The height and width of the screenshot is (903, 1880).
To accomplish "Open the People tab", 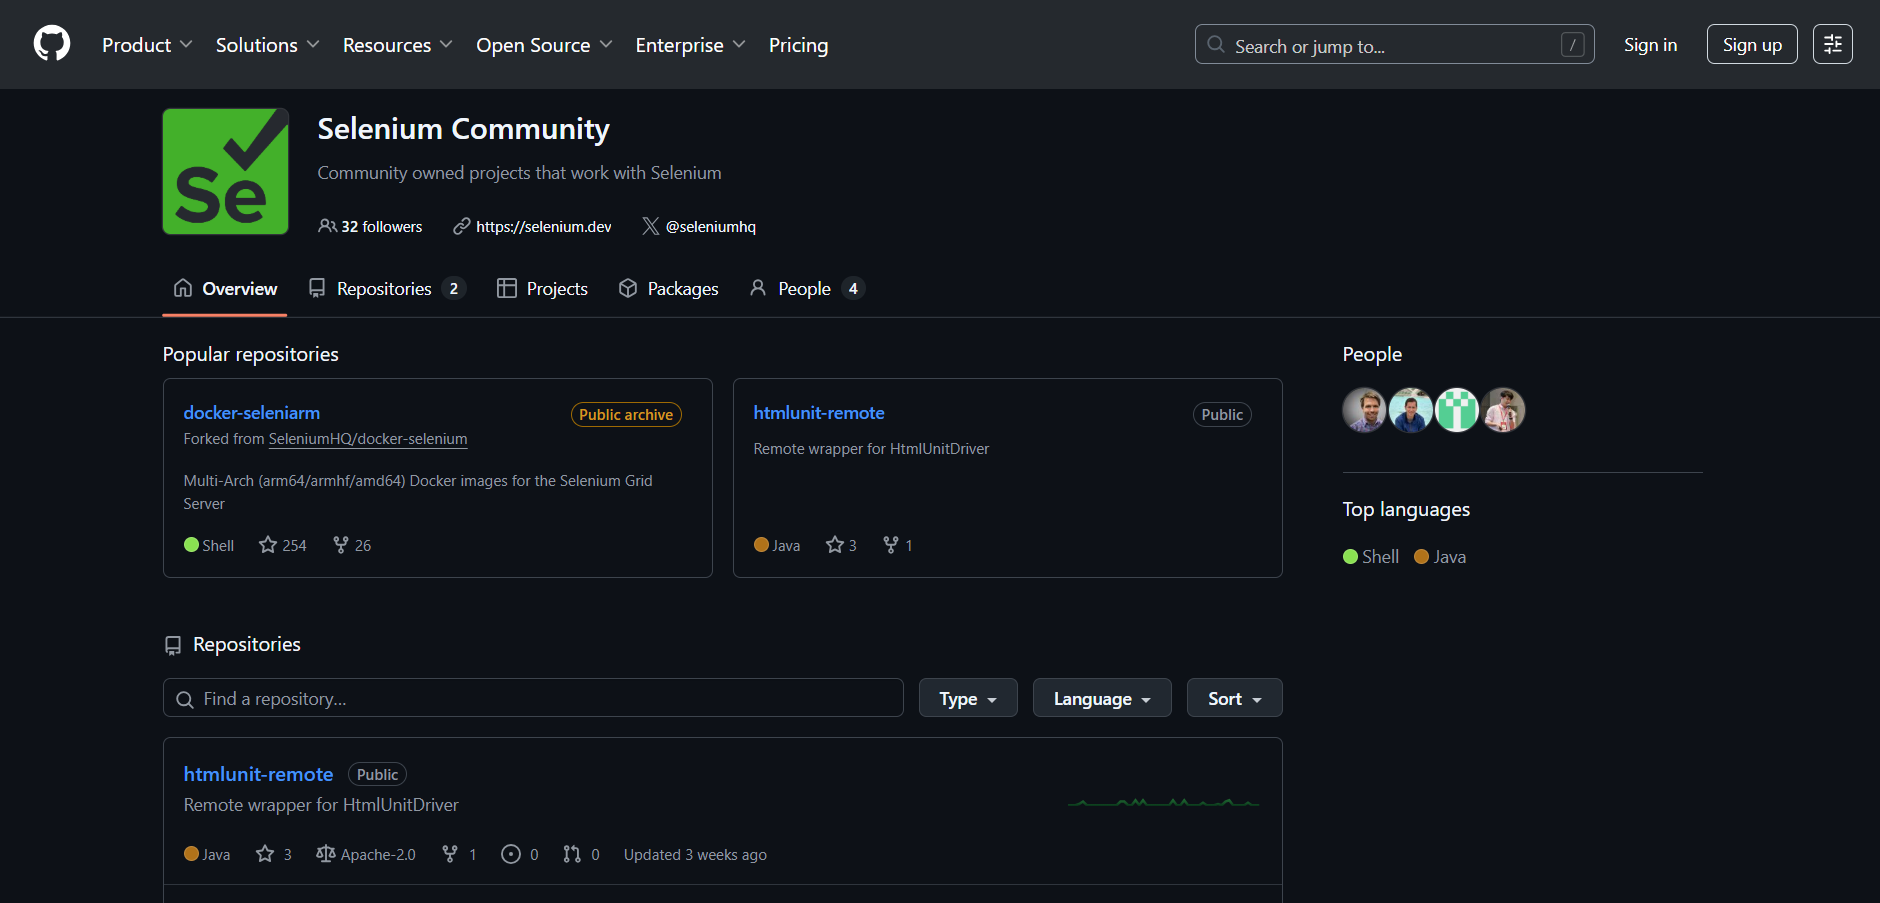I will click(x=804, y=288).
